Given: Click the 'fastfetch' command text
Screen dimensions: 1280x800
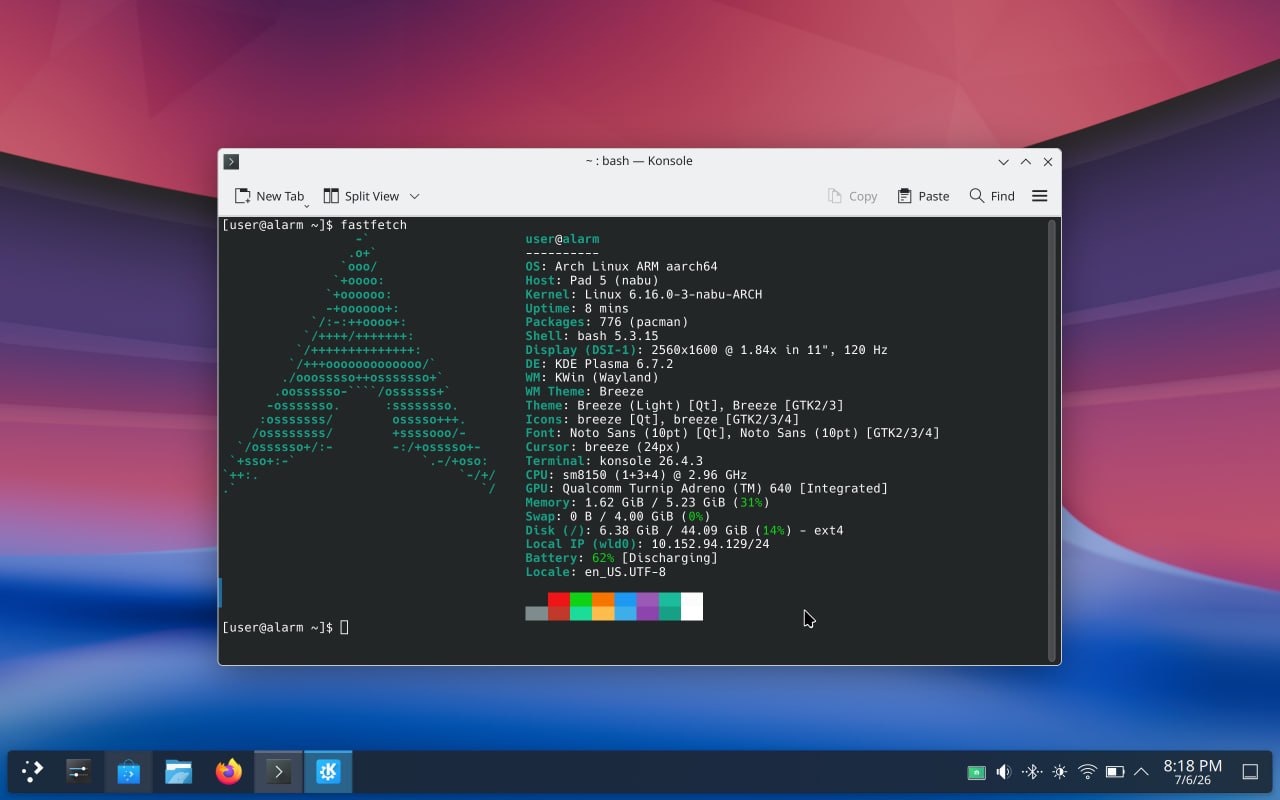Looking at the screenshot, I should (x=374, y=225).
